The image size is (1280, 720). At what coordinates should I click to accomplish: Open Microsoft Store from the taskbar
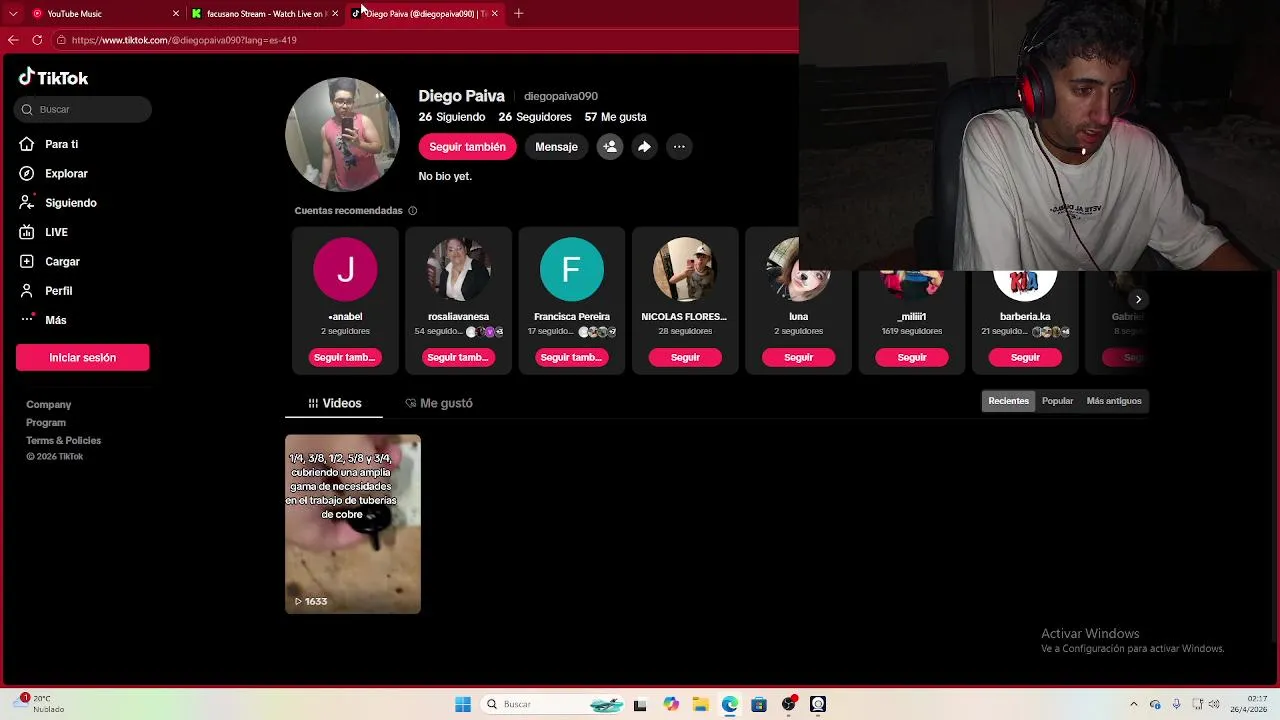point(759,704)
